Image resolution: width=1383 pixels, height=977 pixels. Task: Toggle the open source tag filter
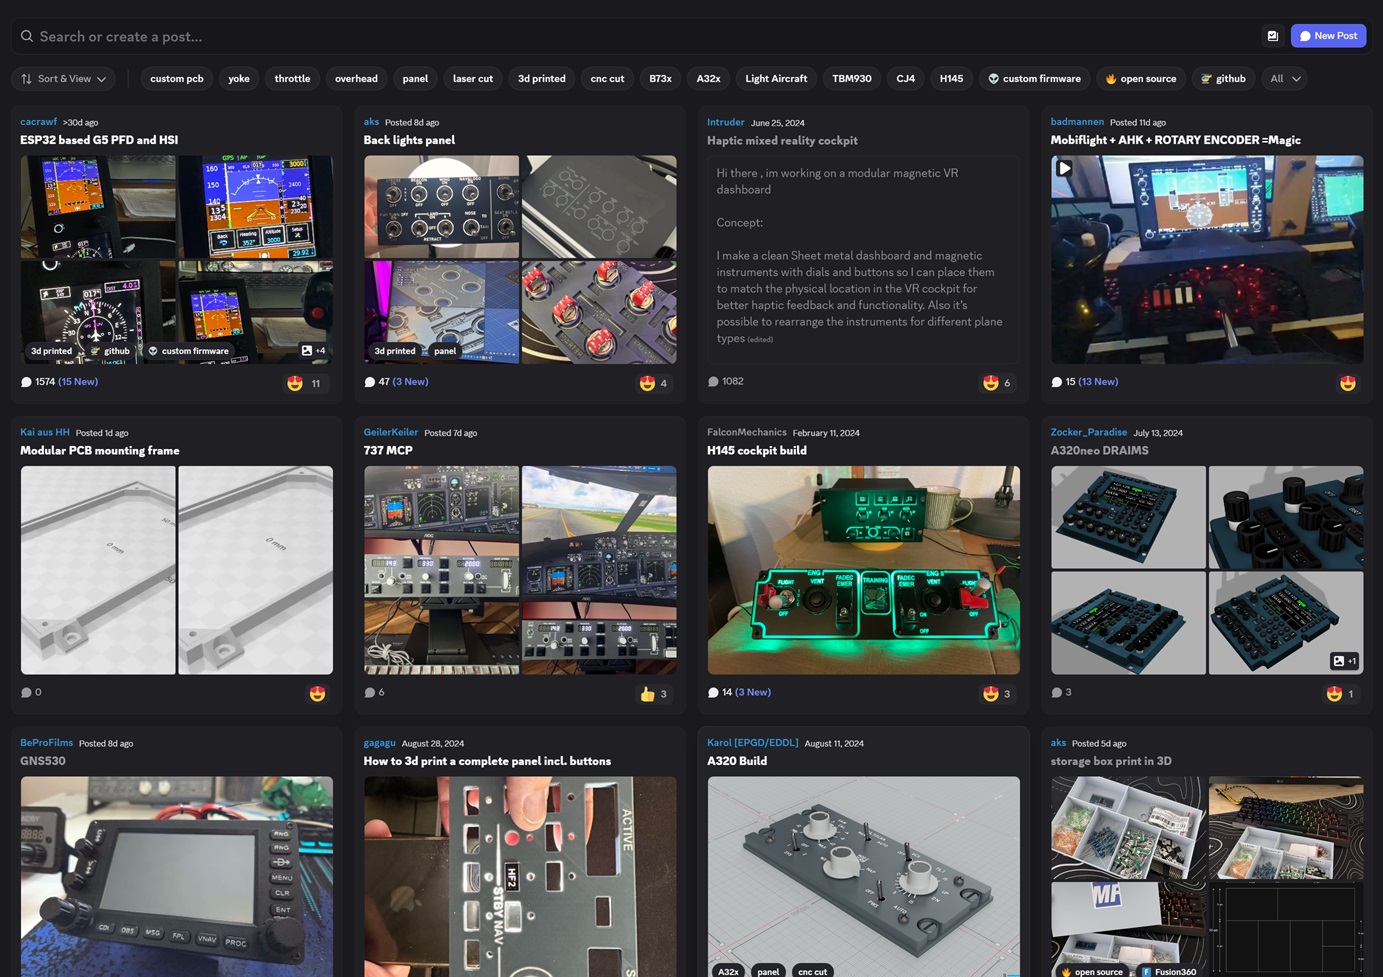click(1140, 79)
